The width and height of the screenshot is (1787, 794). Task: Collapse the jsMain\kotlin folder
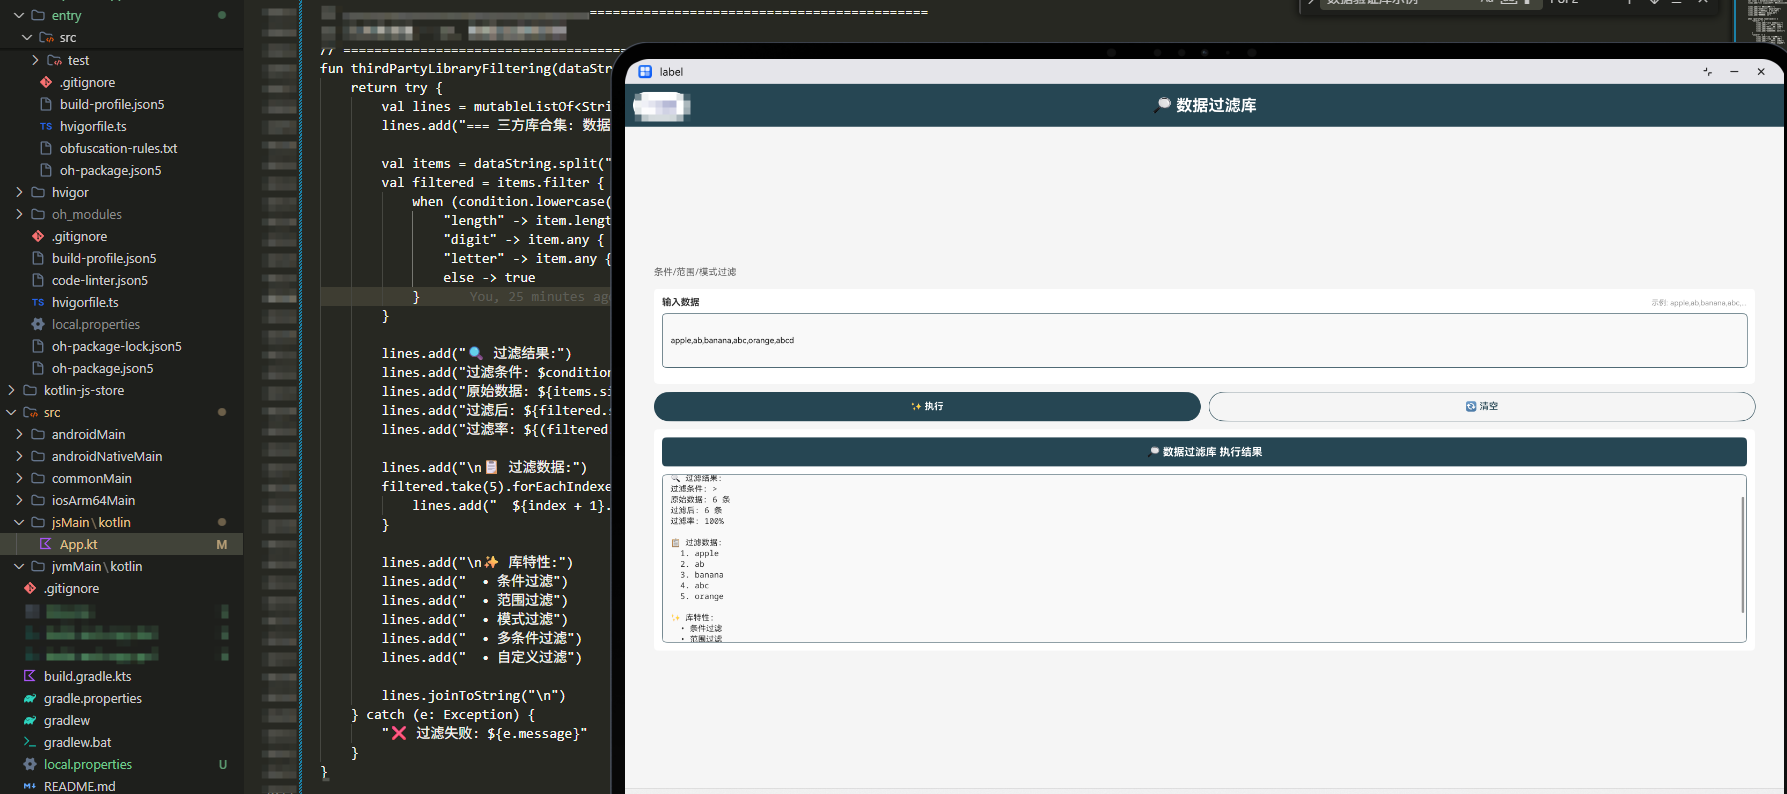tap(19, 522)
